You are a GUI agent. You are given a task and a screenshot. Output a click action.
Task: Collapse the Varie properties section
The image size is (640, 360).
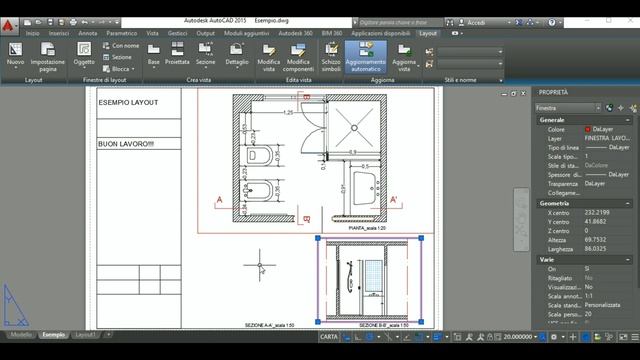(627, 260)
